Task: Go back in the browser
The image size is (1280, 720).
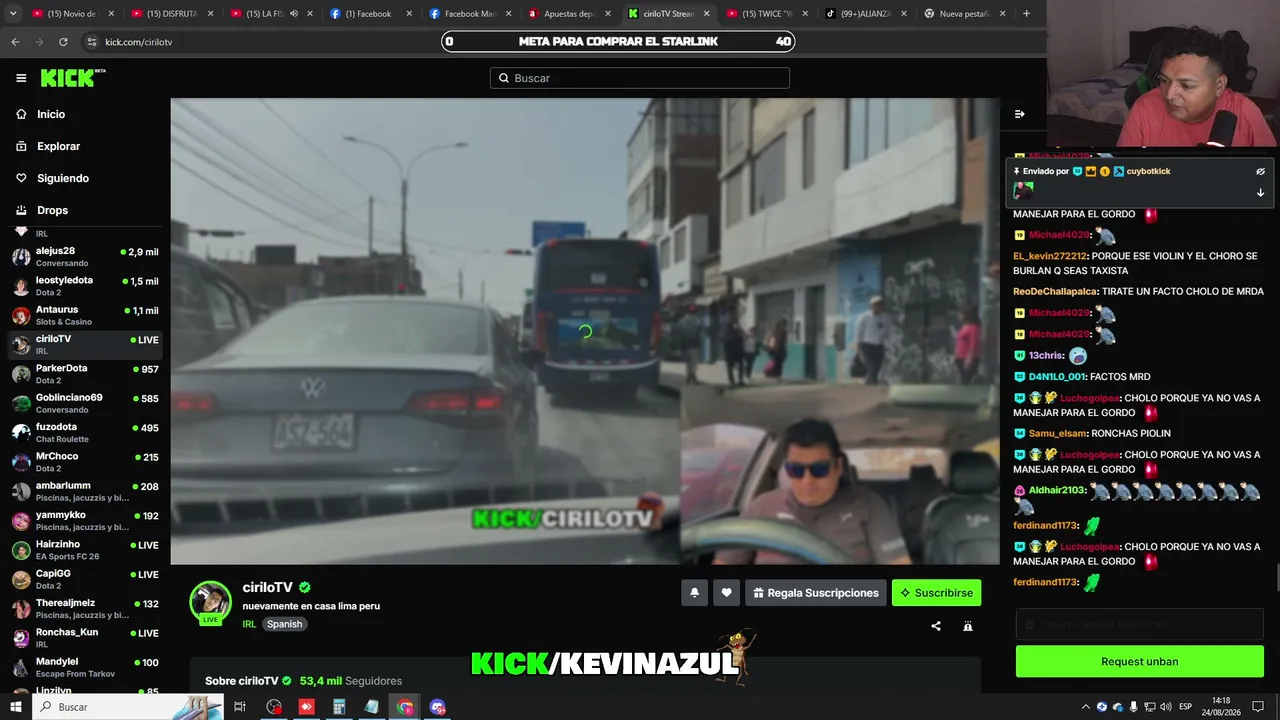Action: [15, 42]
